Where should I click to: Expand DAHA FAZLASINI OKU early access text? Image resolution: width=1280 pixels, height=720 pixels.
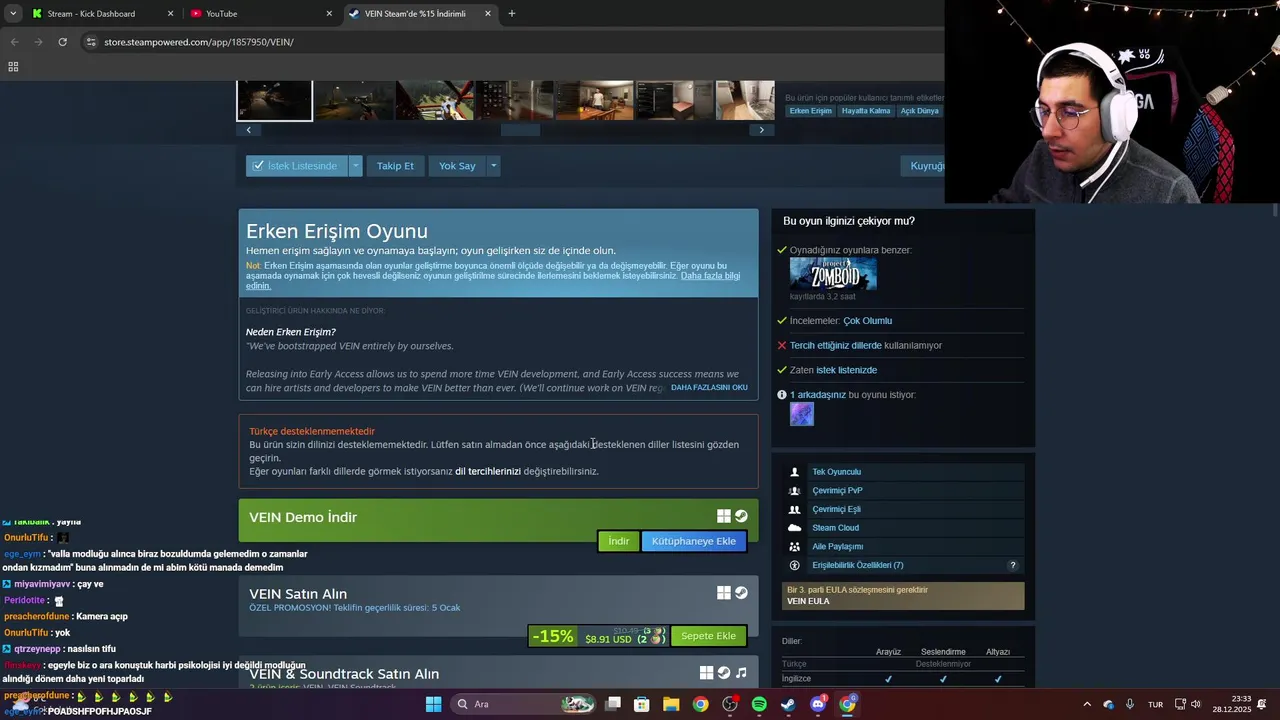[x=709, y=388]
